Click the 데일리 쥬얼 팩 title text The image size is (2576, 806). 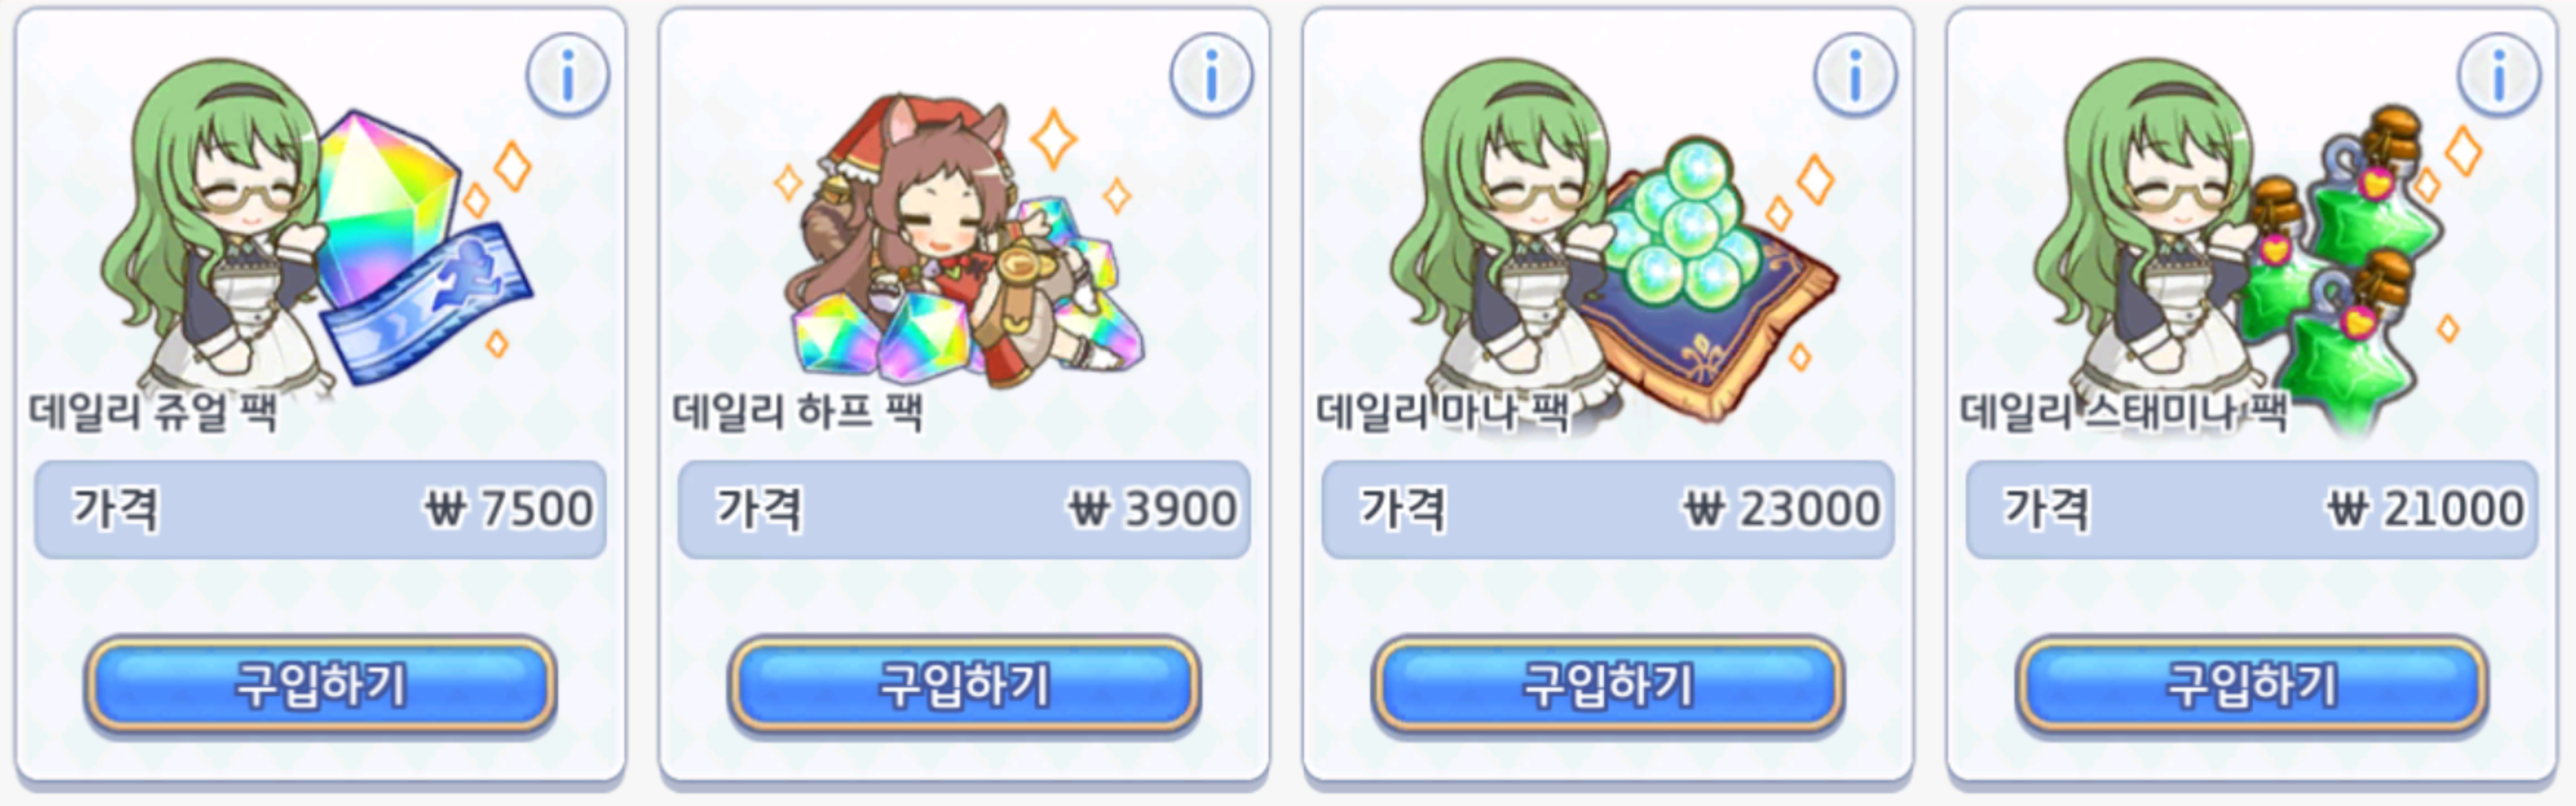(153, 411)
